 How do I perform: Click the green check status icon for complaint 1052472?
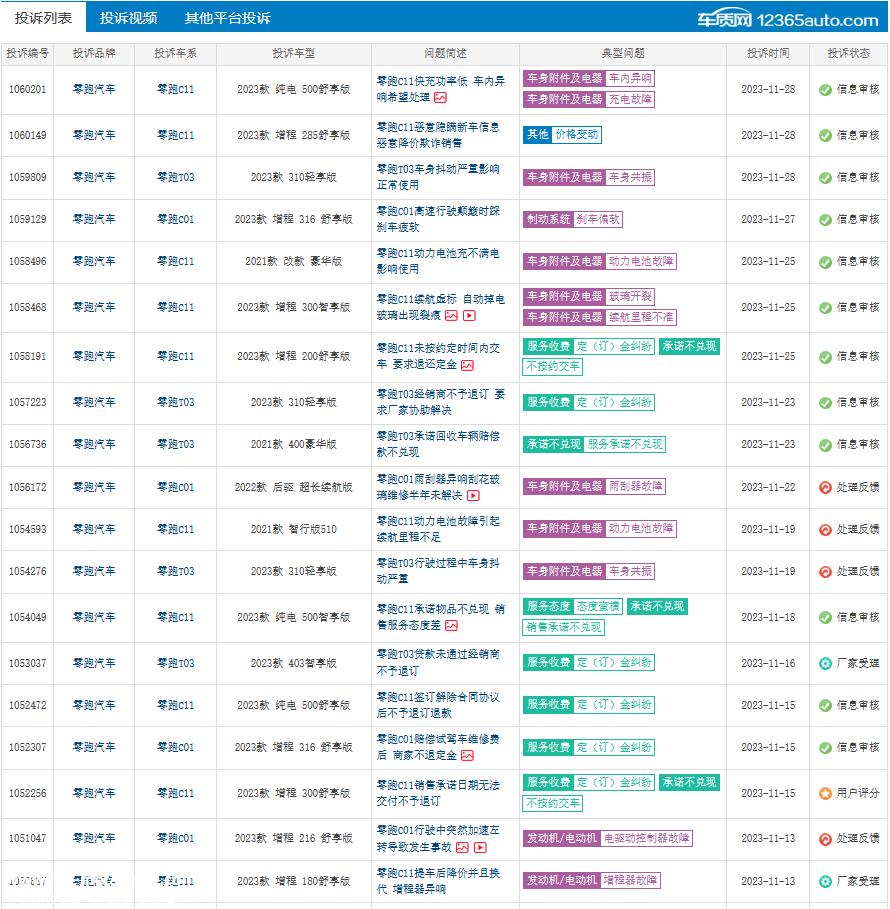(x=825, y=706)
